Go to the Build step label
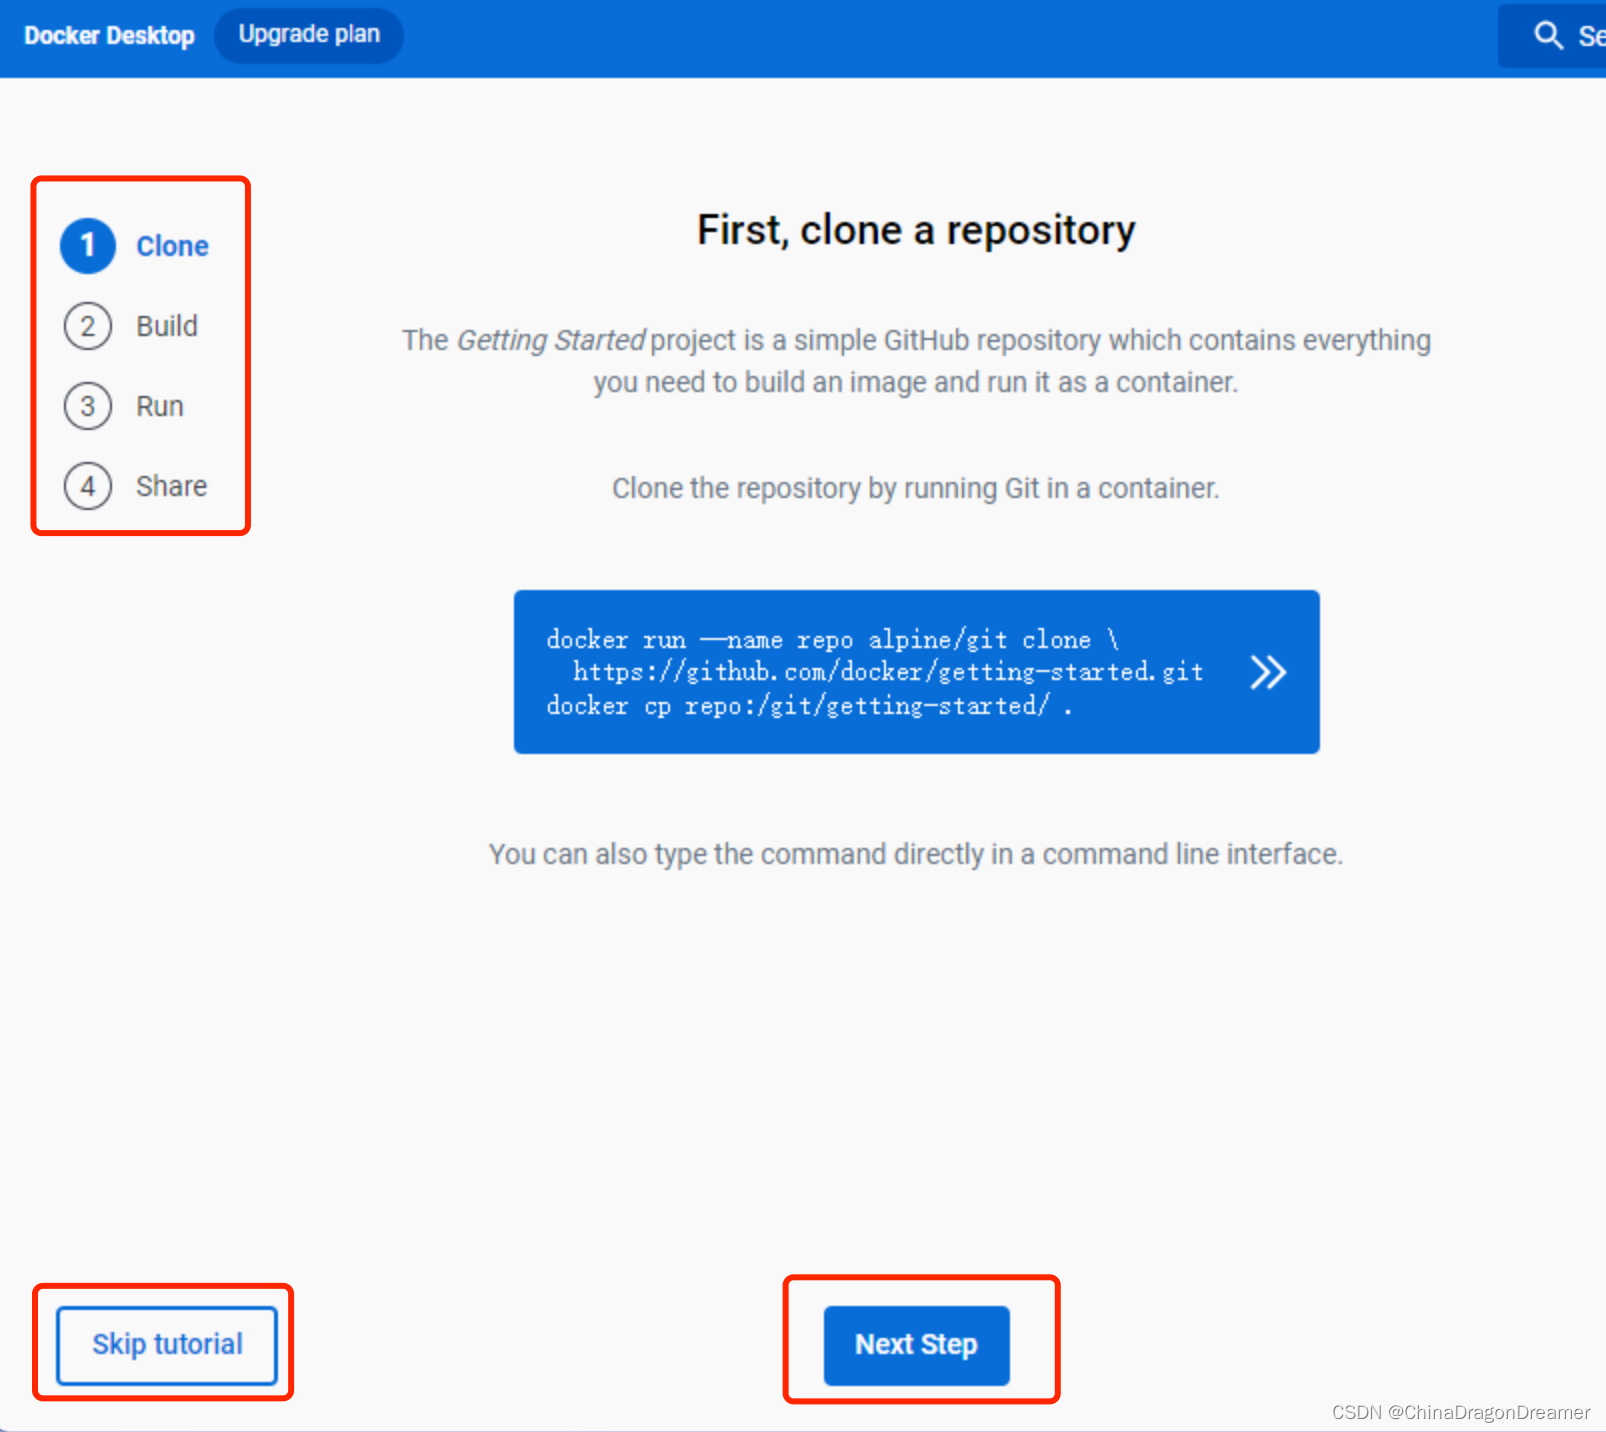 click(x=167, y=326)
